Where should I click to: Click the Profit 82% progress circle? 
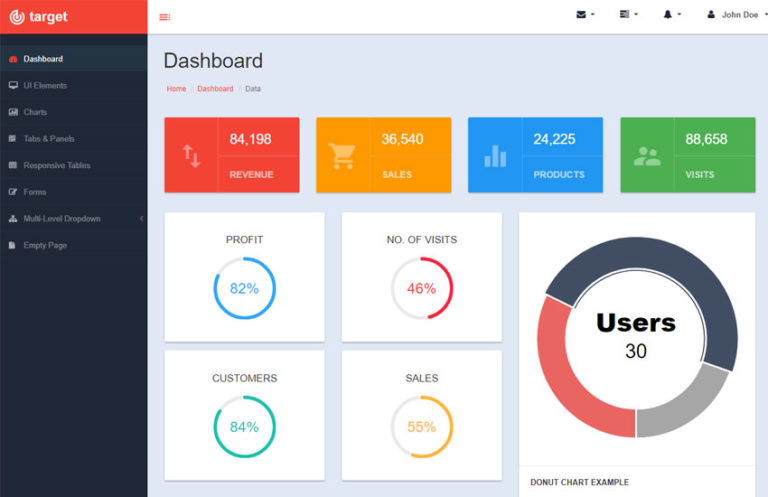(244, 288)
